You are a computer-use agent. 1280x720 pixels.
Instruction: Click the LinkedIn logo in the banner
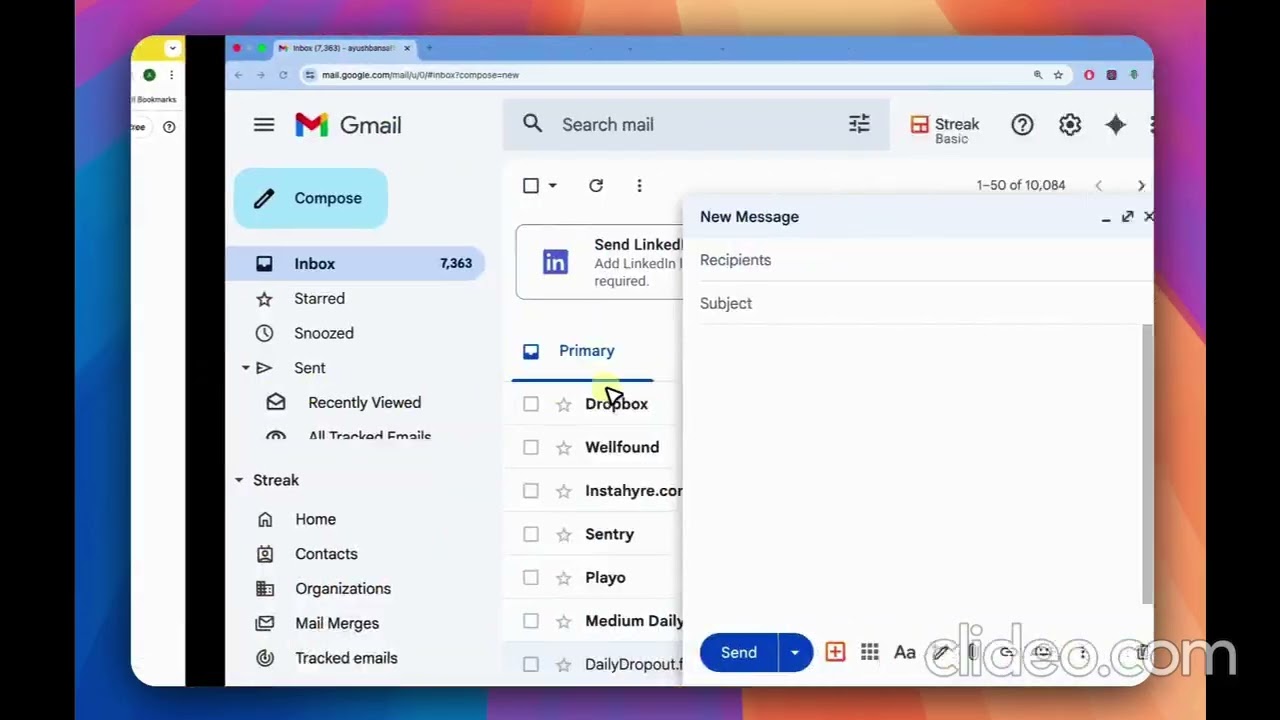tap(555, 262)
